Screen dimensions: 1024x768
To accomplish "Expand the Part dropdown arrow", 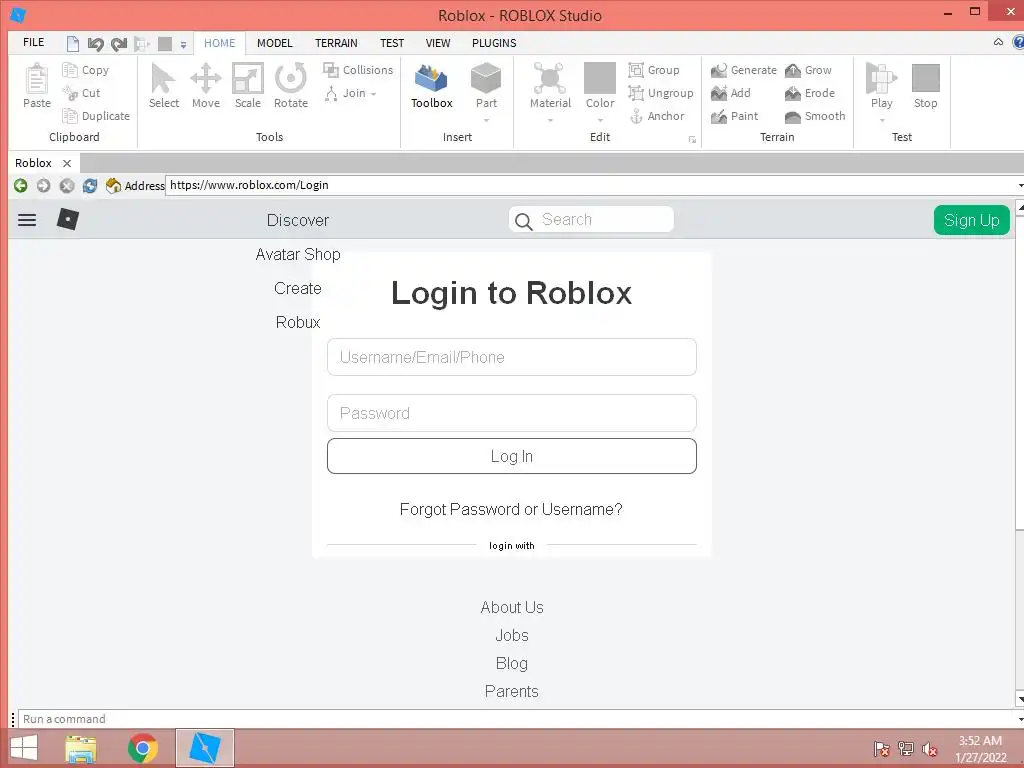I will (x=487, y=120).
